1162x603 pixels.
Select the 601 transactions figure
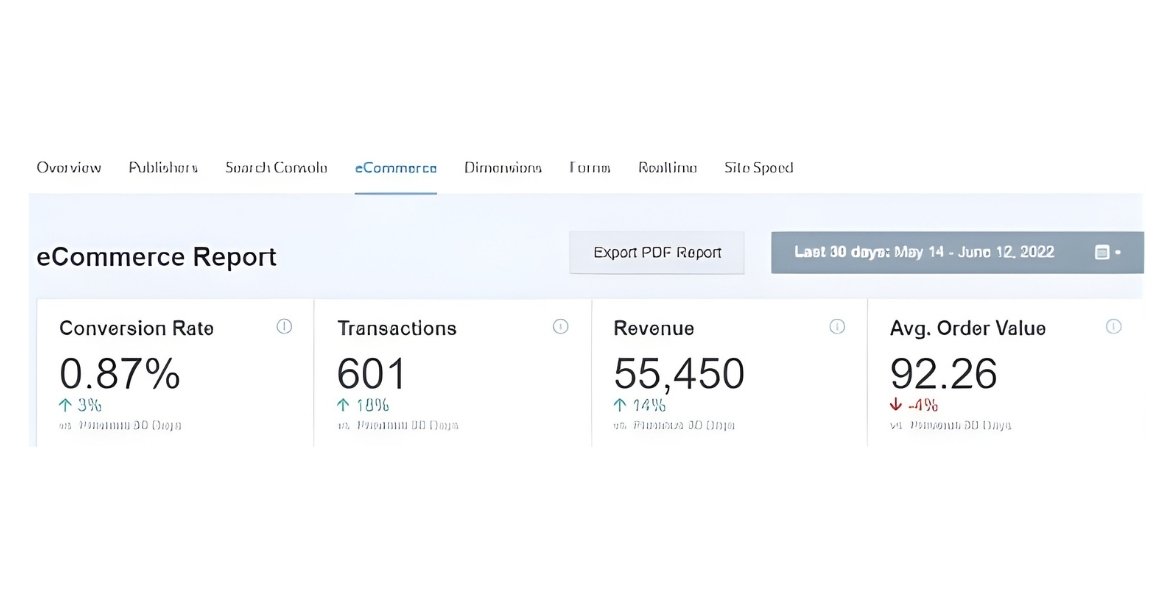point(372,374)
